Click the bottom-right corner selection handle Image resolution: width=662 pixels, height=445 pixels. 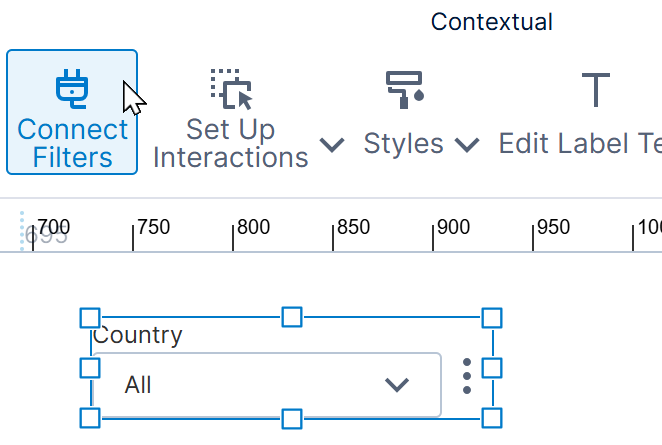click(x=492, y=418)
